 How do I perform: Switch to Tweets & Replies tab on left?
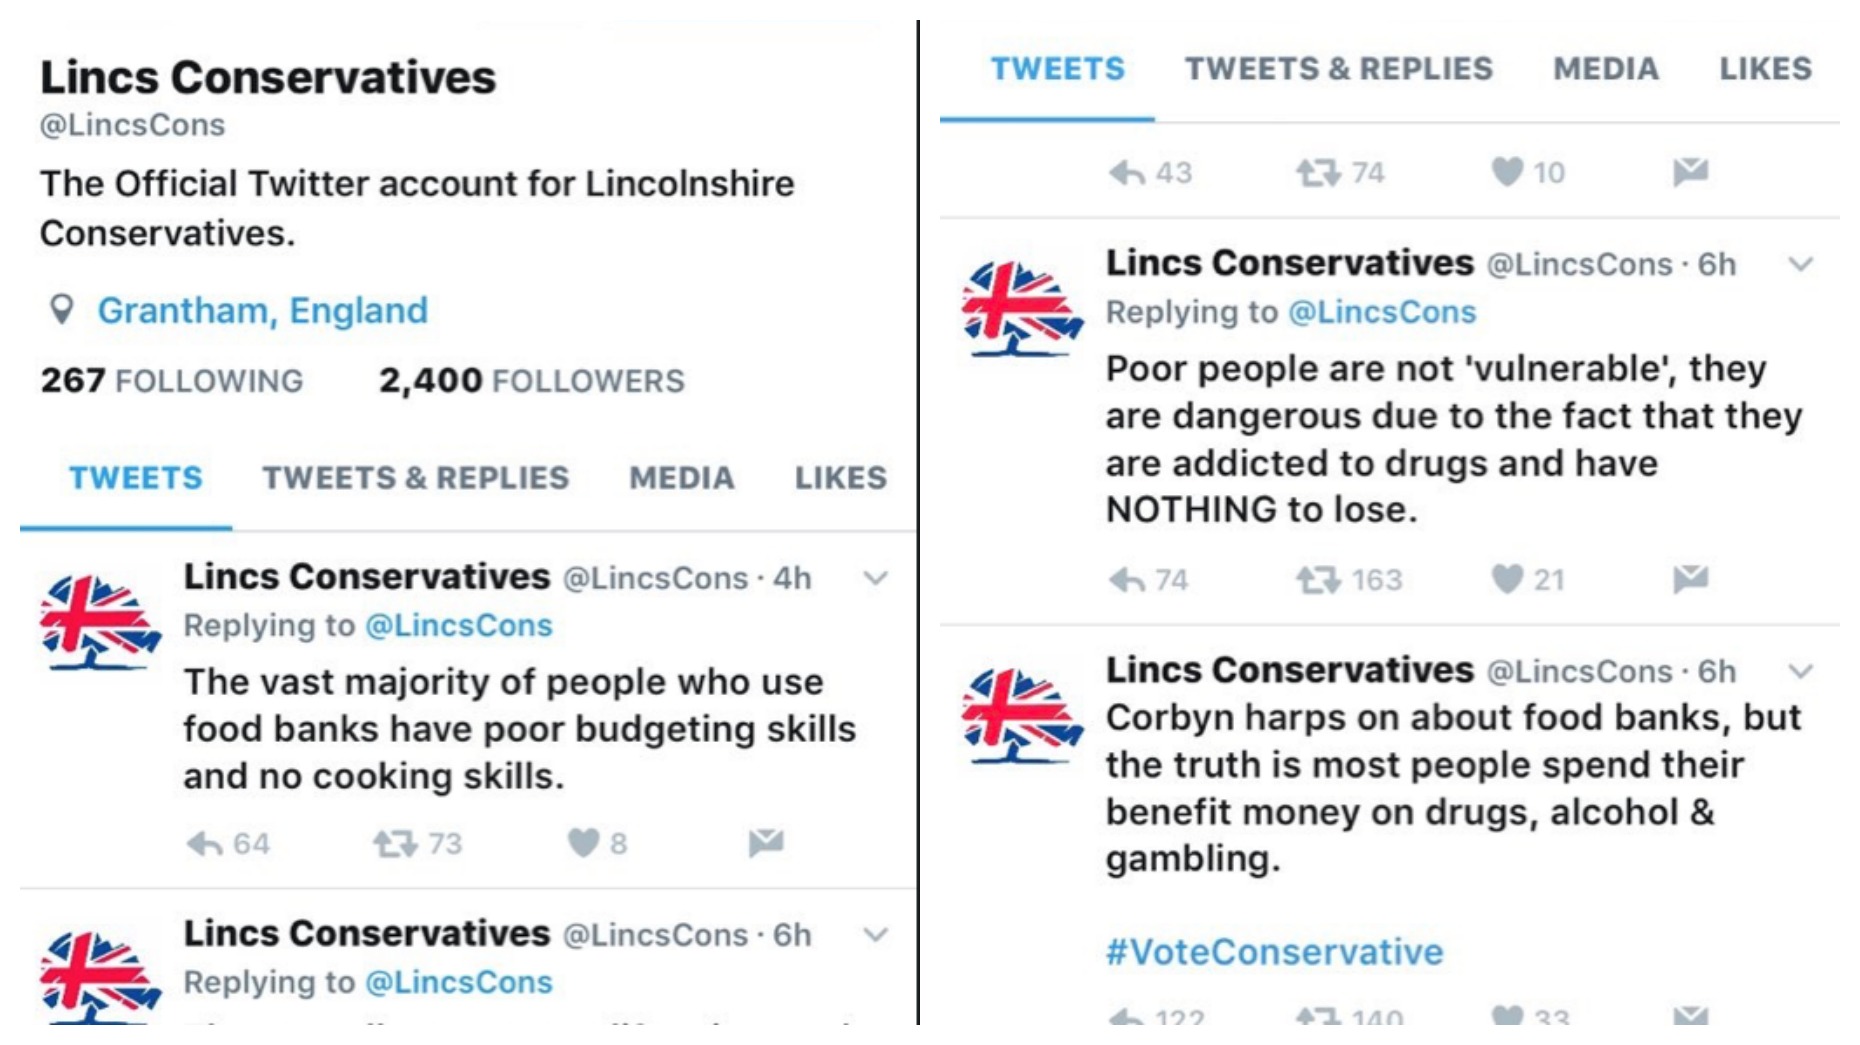click(x=415, y=478)
